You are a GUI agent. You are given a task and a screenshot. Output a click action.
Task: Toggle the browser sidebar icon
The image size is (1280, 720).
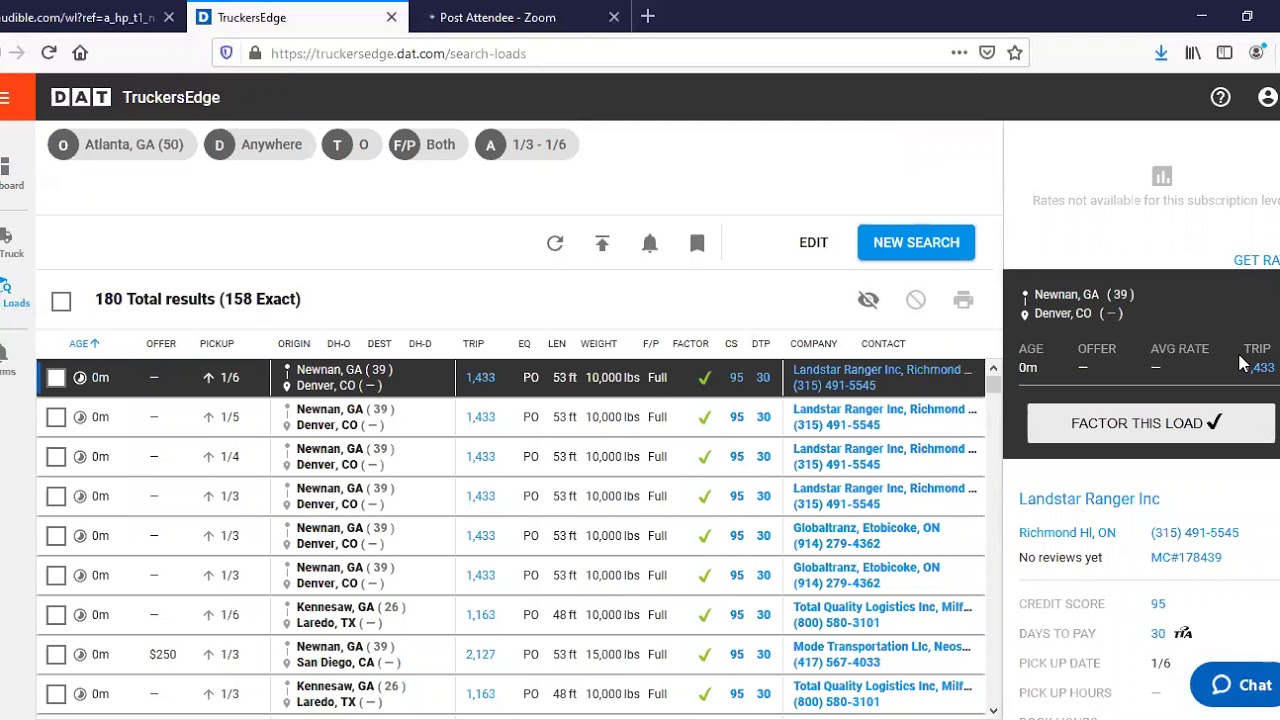click(1225, 53)
